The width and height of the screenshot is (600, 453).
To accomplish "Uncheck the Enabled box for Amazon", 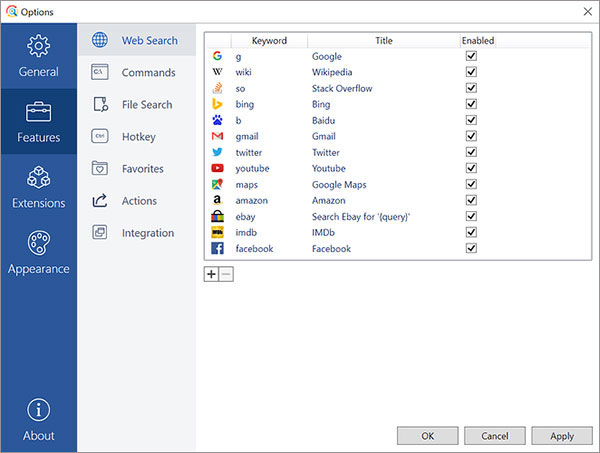I will 471,201.
